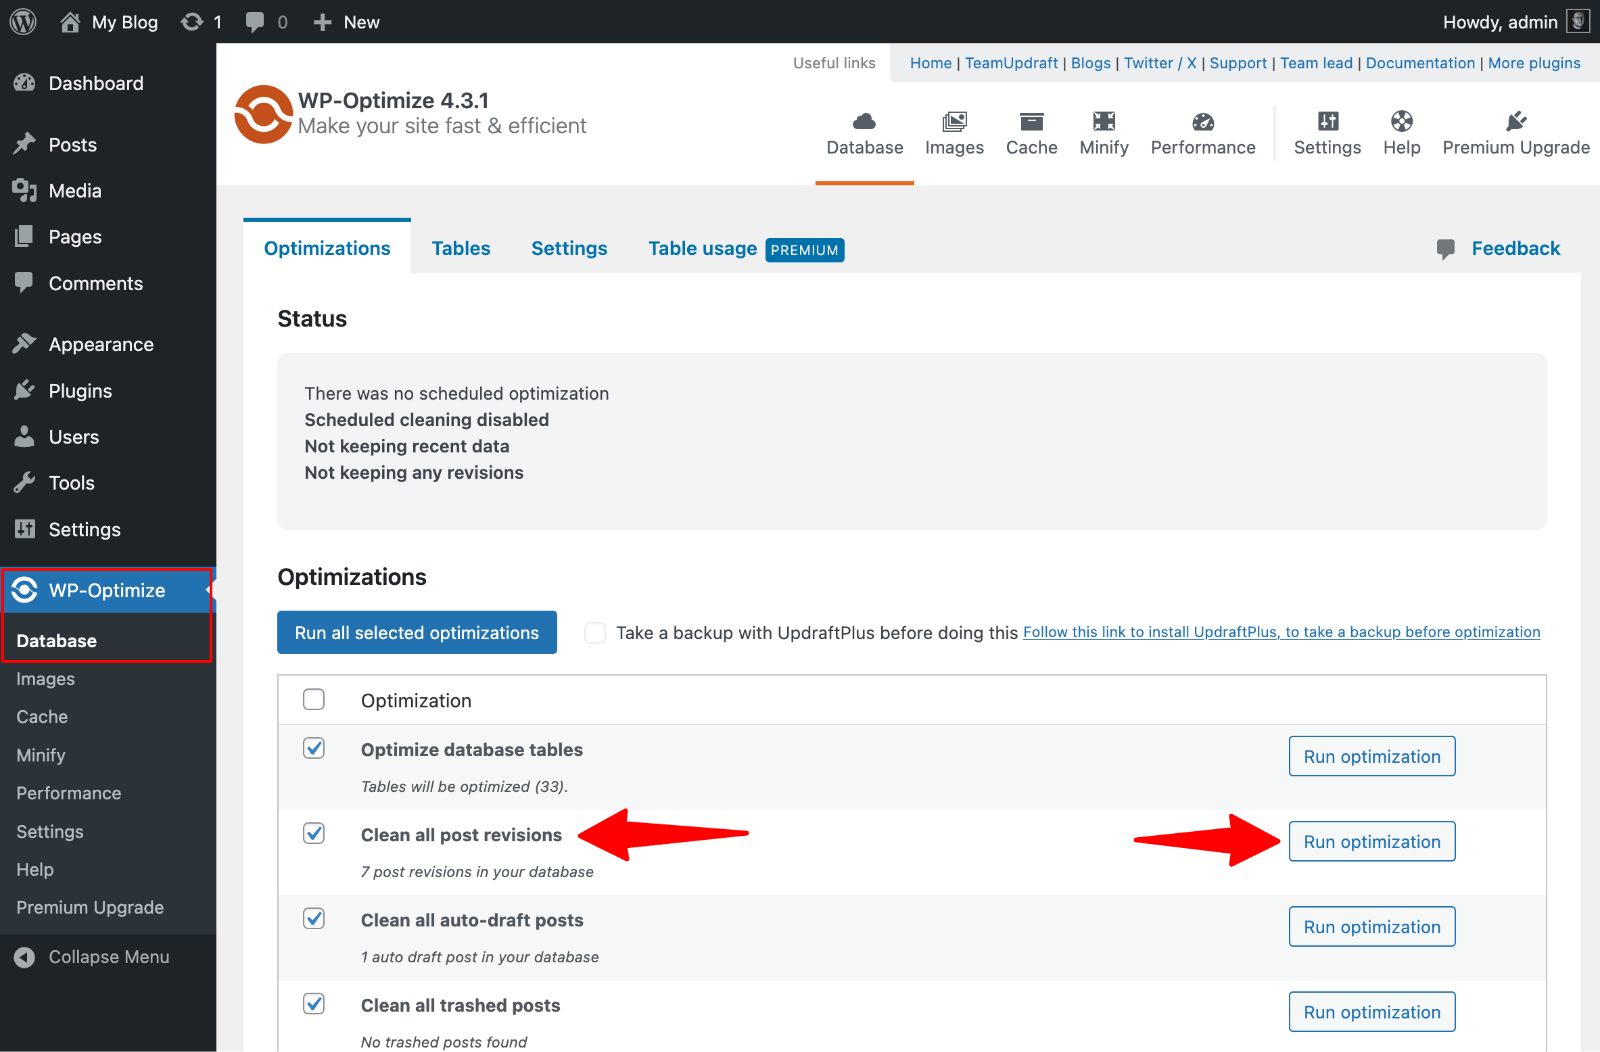The image size is (1600, 1052).
Task: Click the WordPress logo in the admin bar
Action: (x=22, y=21)
